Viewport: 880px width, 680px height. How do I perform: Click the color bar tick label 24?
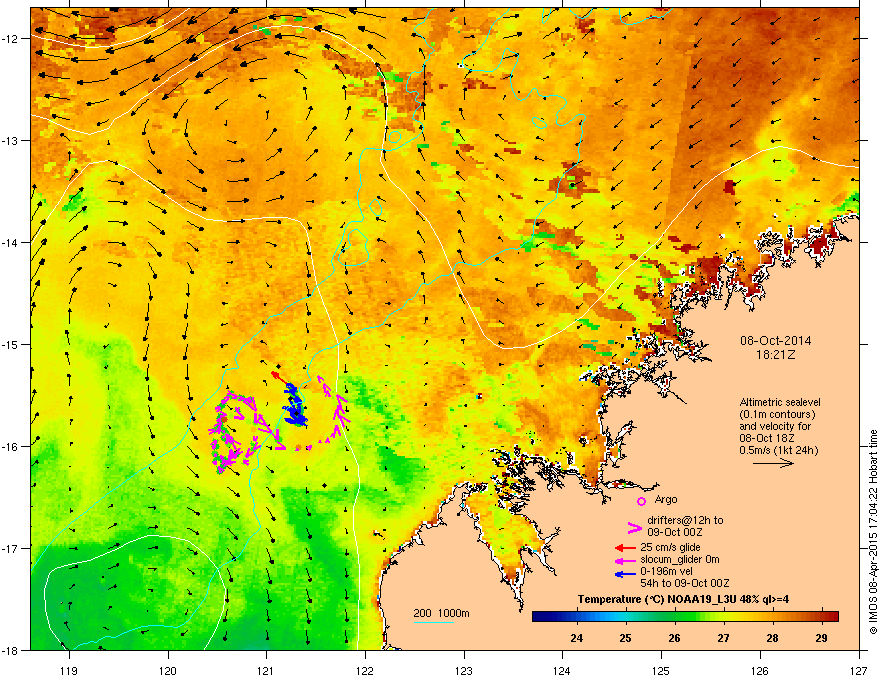click(x=576, y=638)
